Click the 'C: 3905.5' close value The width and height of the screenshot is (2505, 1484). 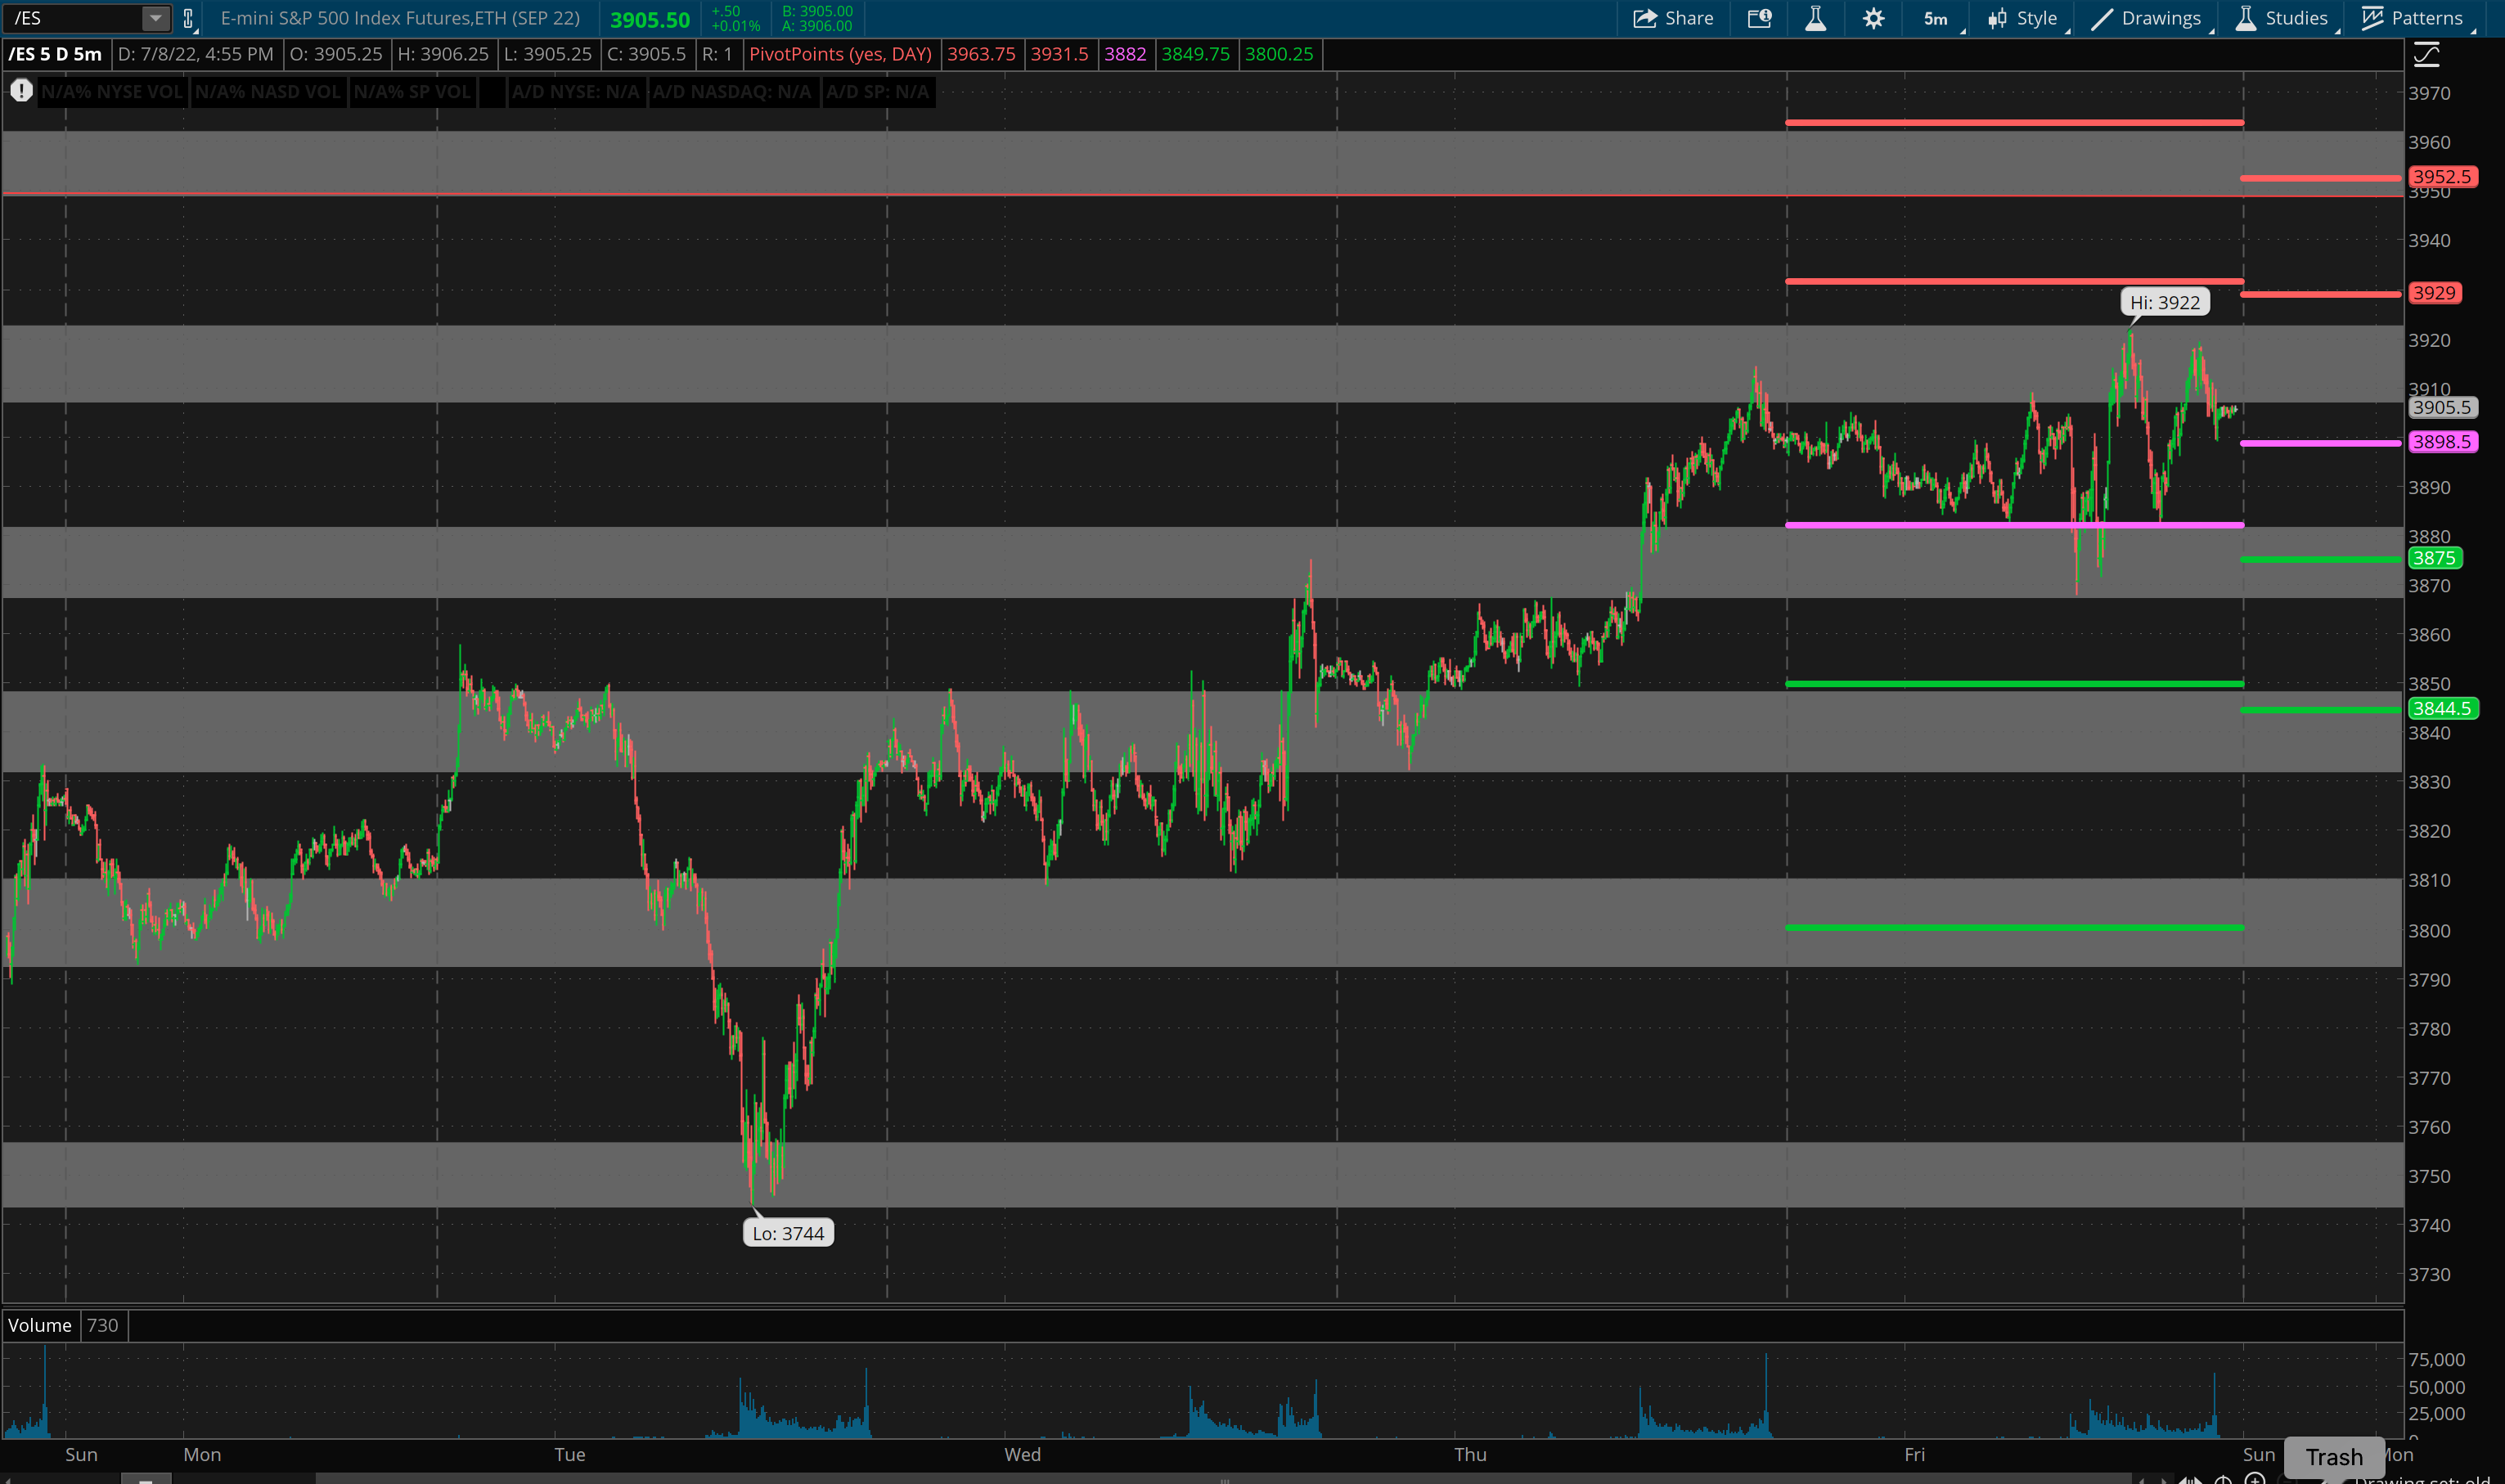(646, 54)
